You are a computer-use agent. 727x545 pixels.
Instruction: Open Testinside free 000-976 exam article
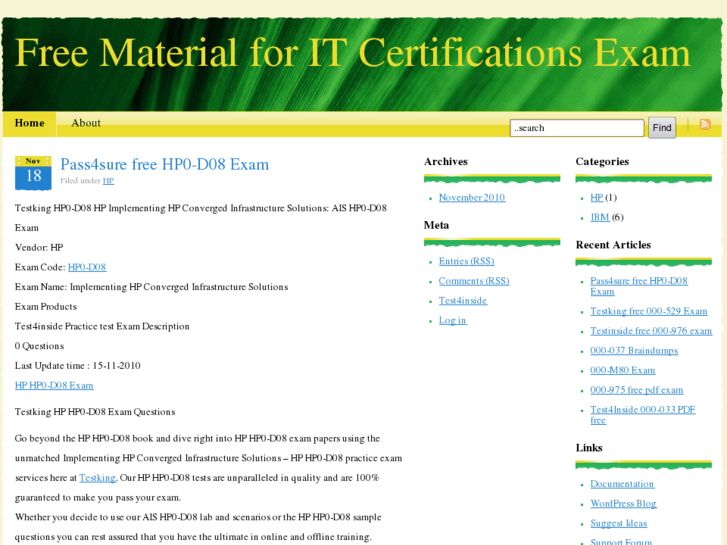click(x=651, y=331)
